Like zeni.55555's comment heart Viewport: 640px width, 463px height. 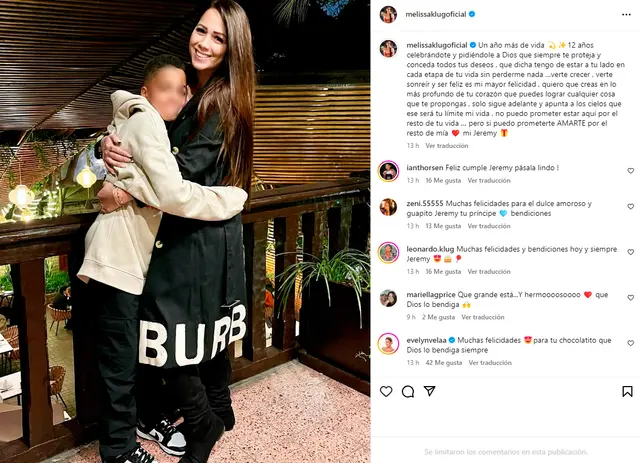631,207
